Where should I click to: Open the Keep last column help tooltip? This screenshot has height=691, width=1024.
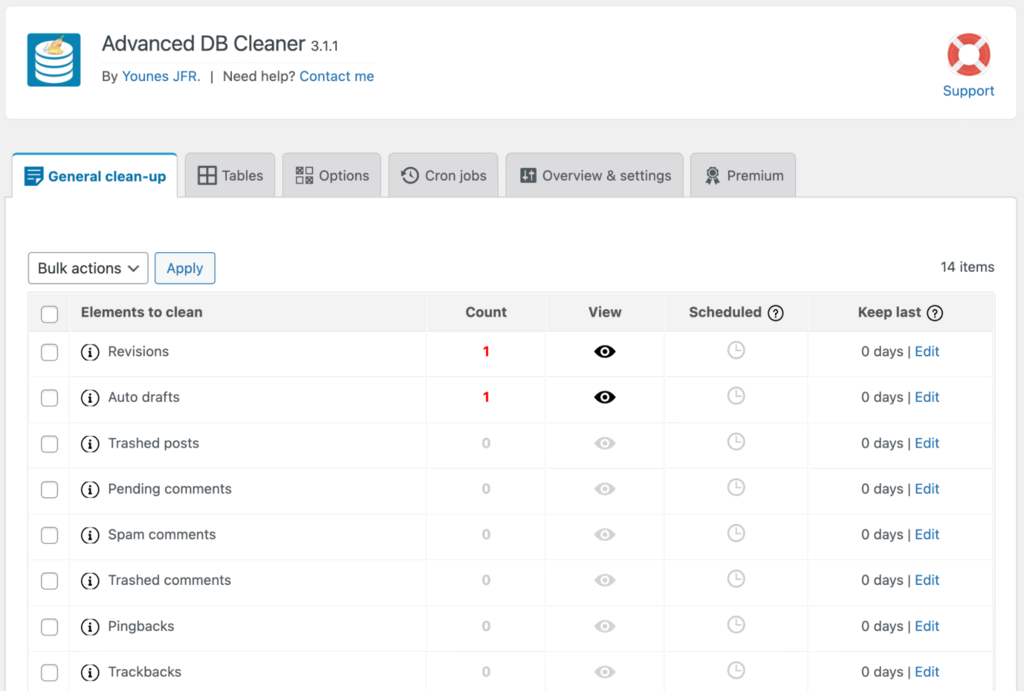[x=938, y=312]
